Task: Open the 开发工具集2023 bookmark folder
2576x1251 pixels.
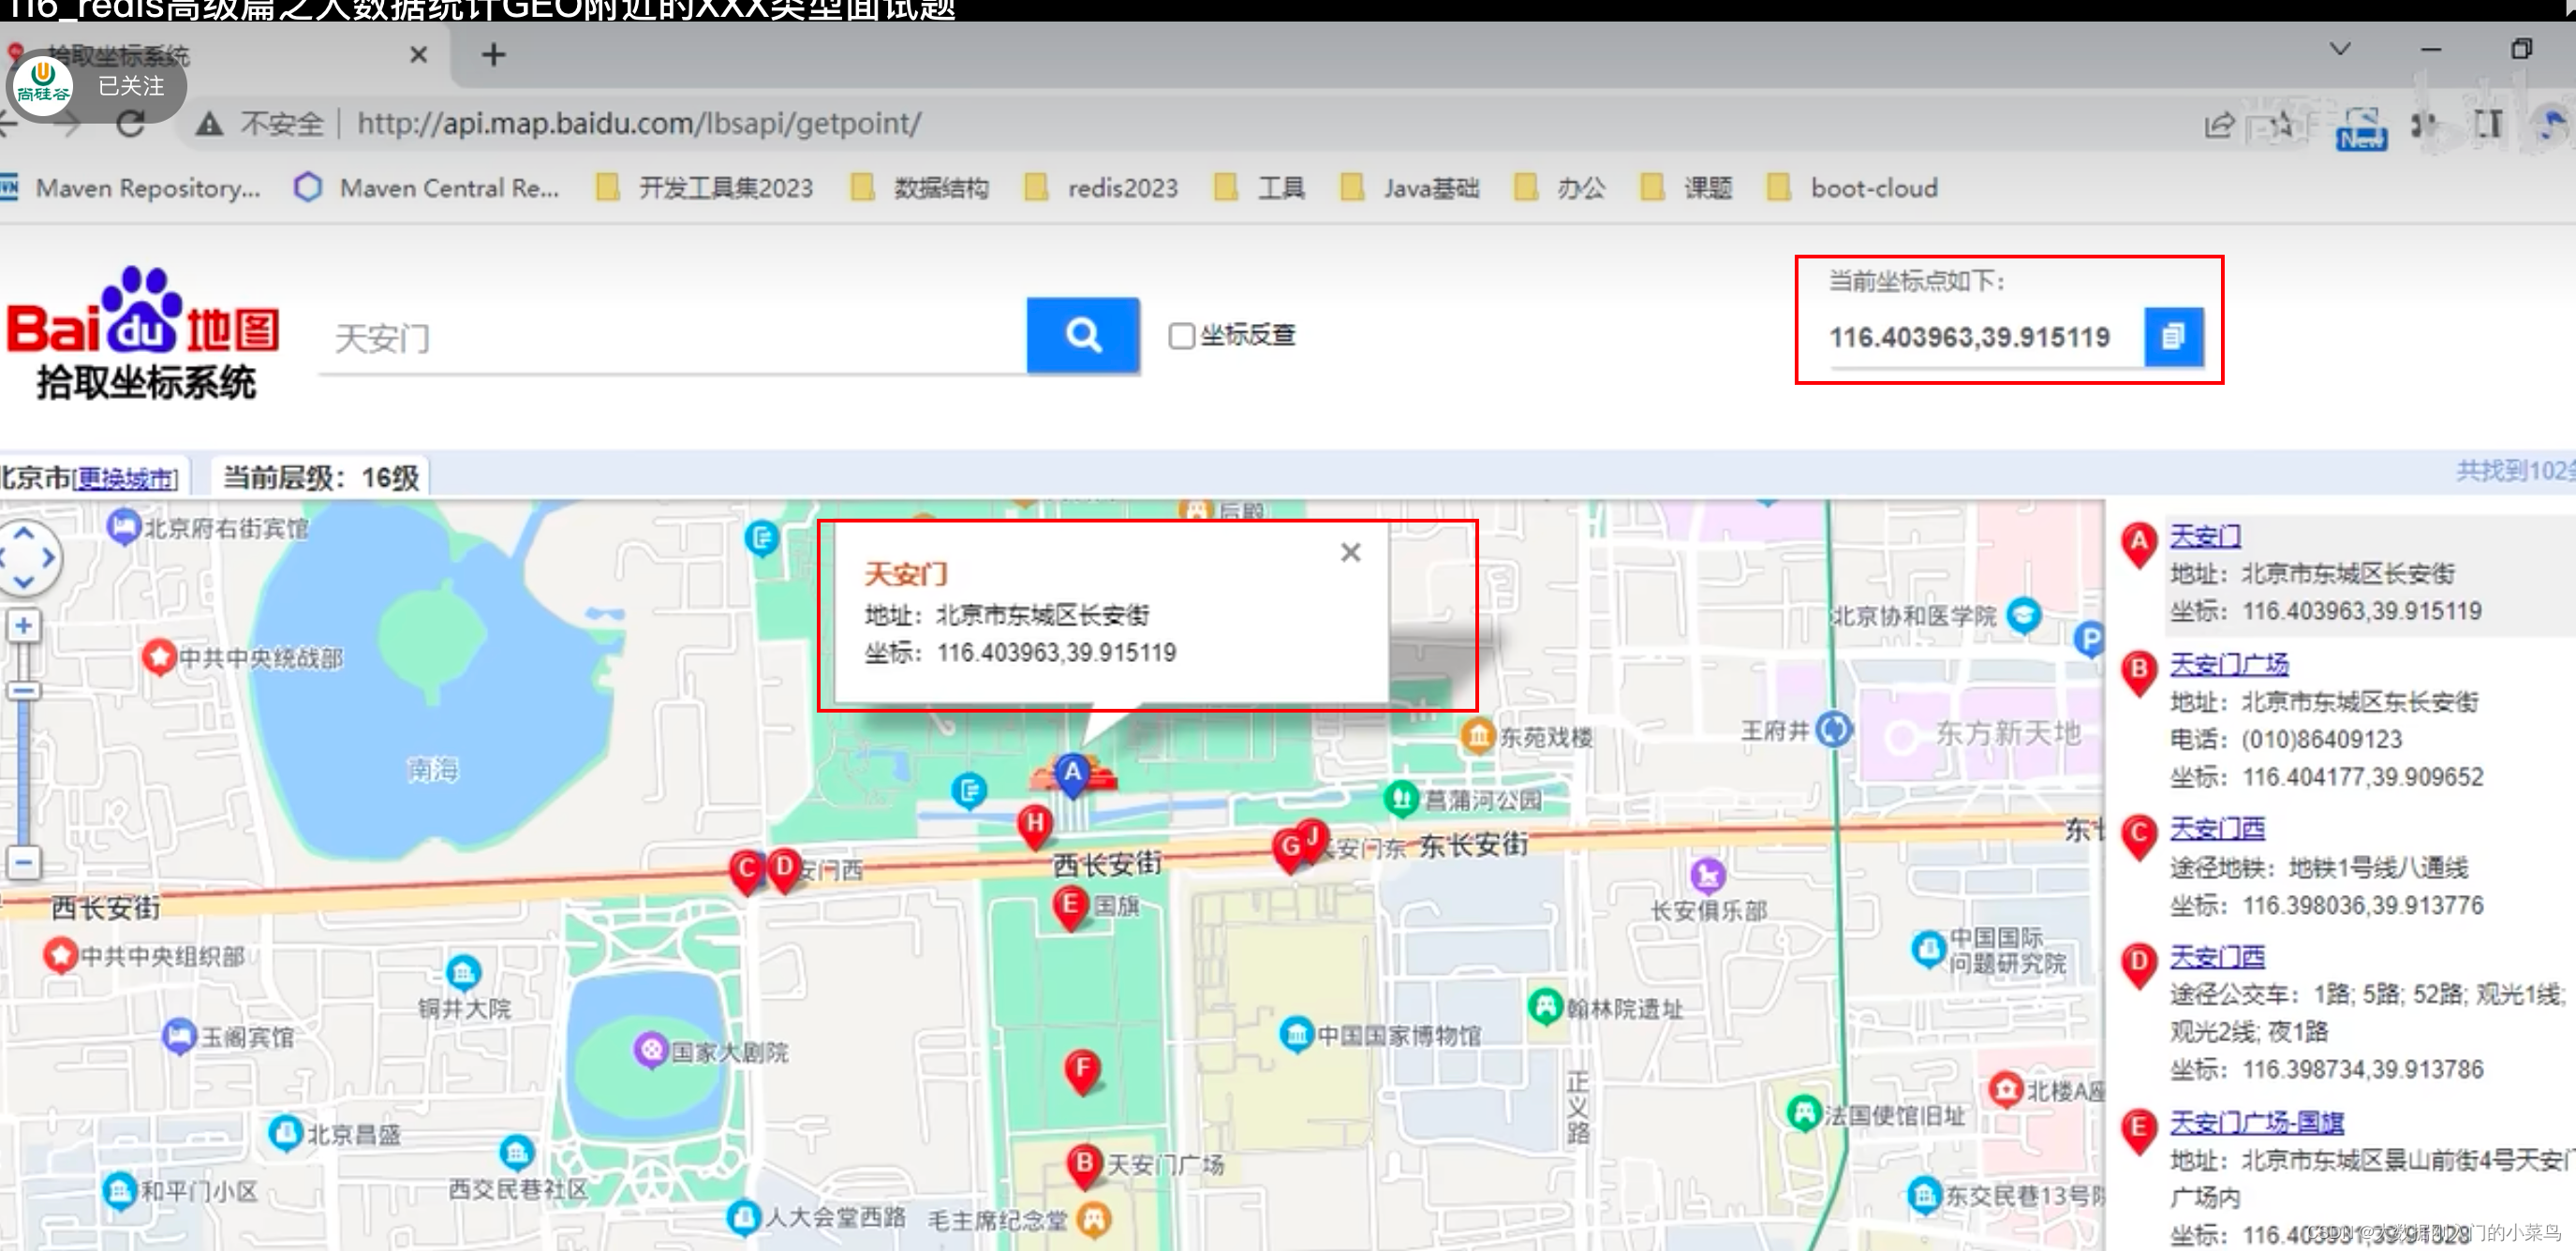Action: pos(704,188)
